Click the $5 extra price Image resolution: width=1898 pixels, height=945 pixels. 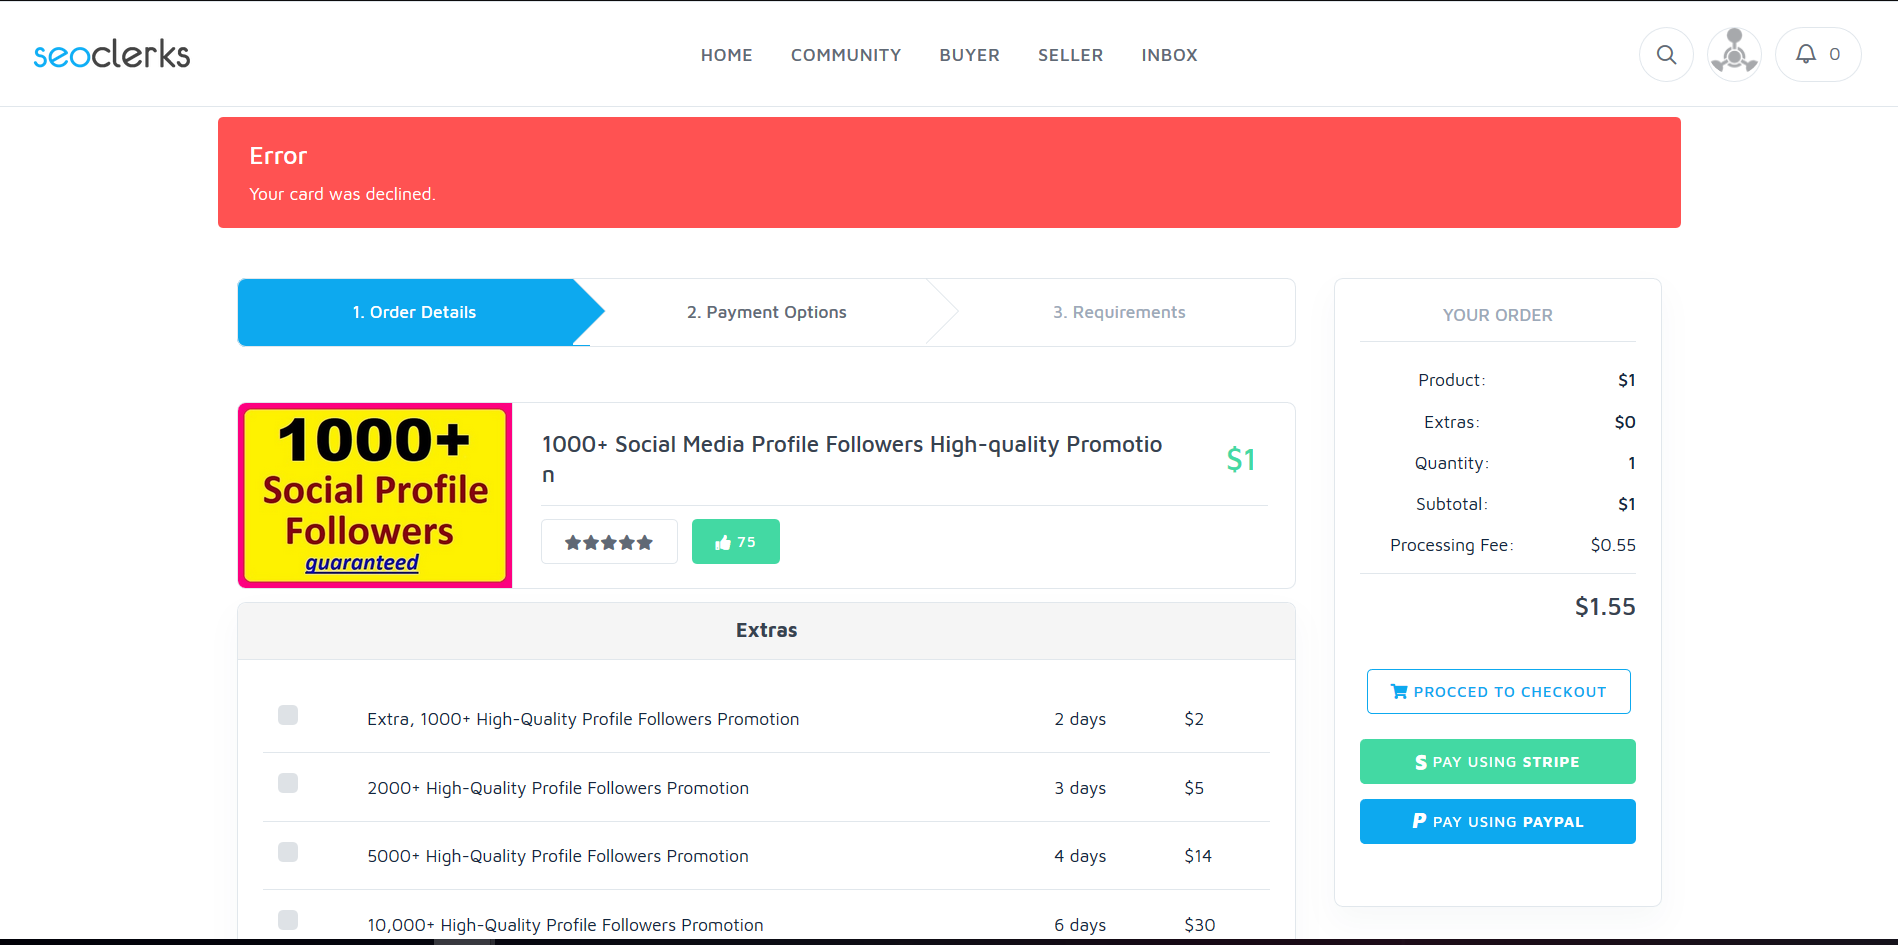click(x=1194, y=788)
